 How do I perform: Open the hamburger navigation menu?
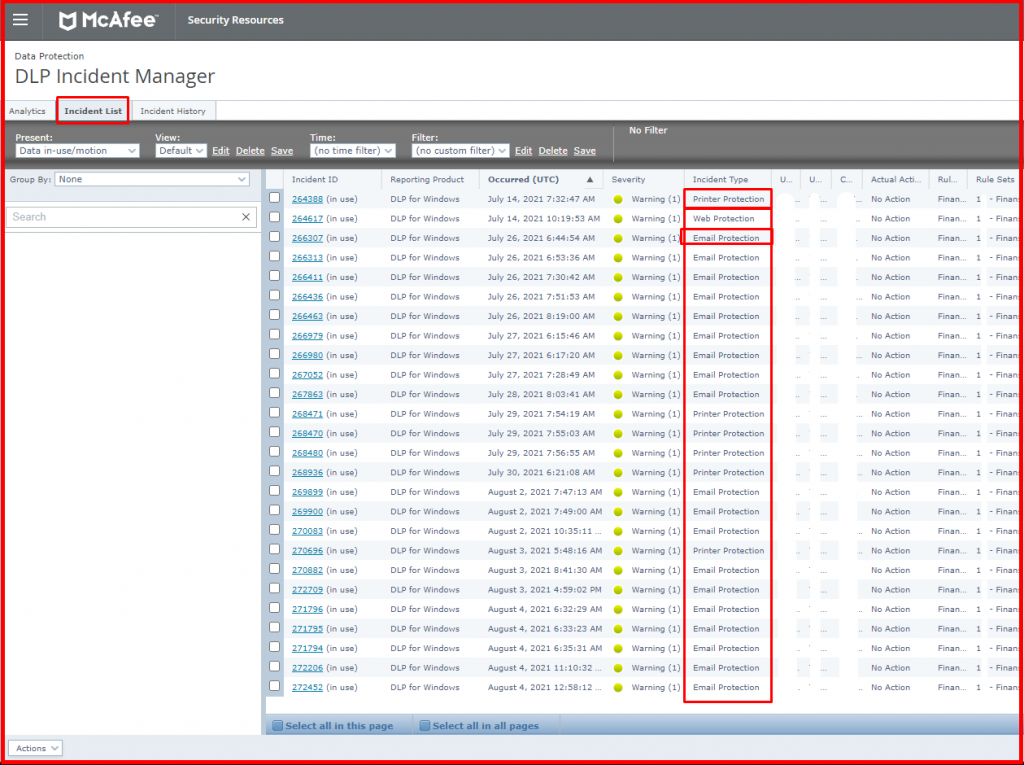[x=20, y=20]
